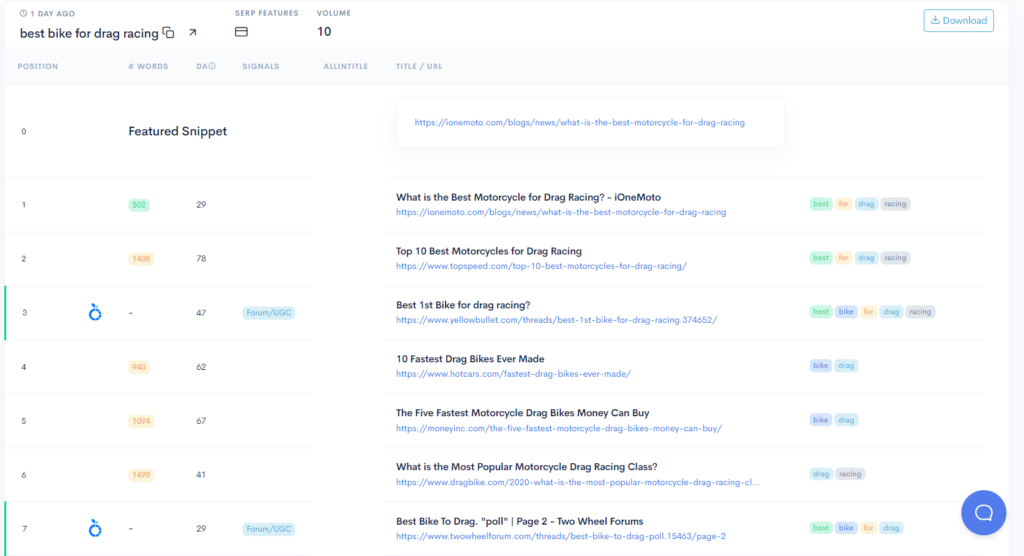Download the SERP results
This screenshot has height=556, width=1024.
click(x=958, y=20)
